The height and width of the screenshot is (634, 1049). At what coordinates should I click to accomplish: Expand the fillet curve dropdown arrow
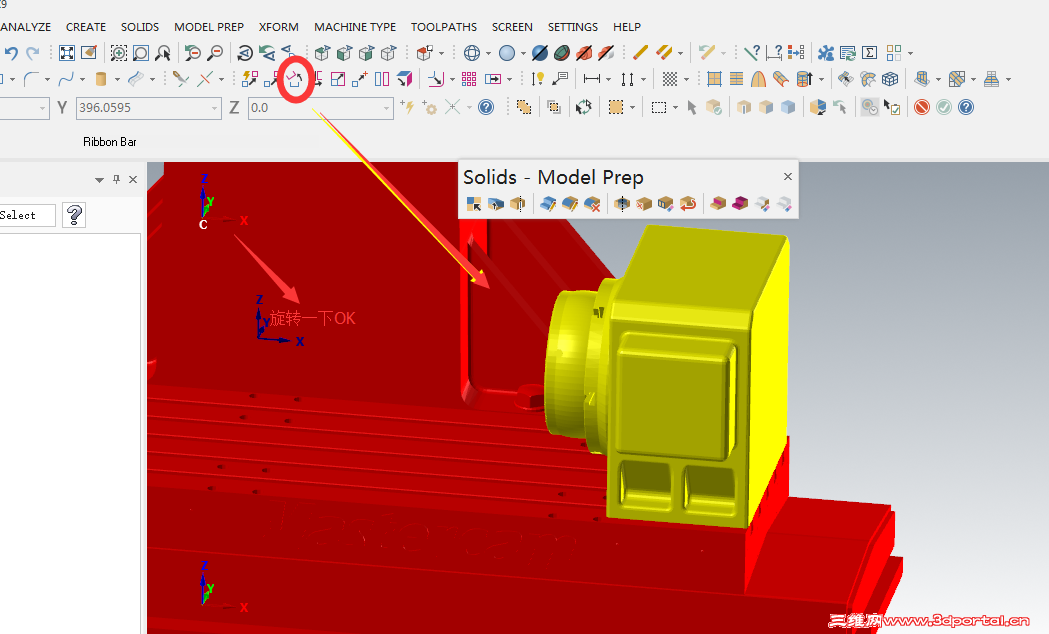(47, 80)
